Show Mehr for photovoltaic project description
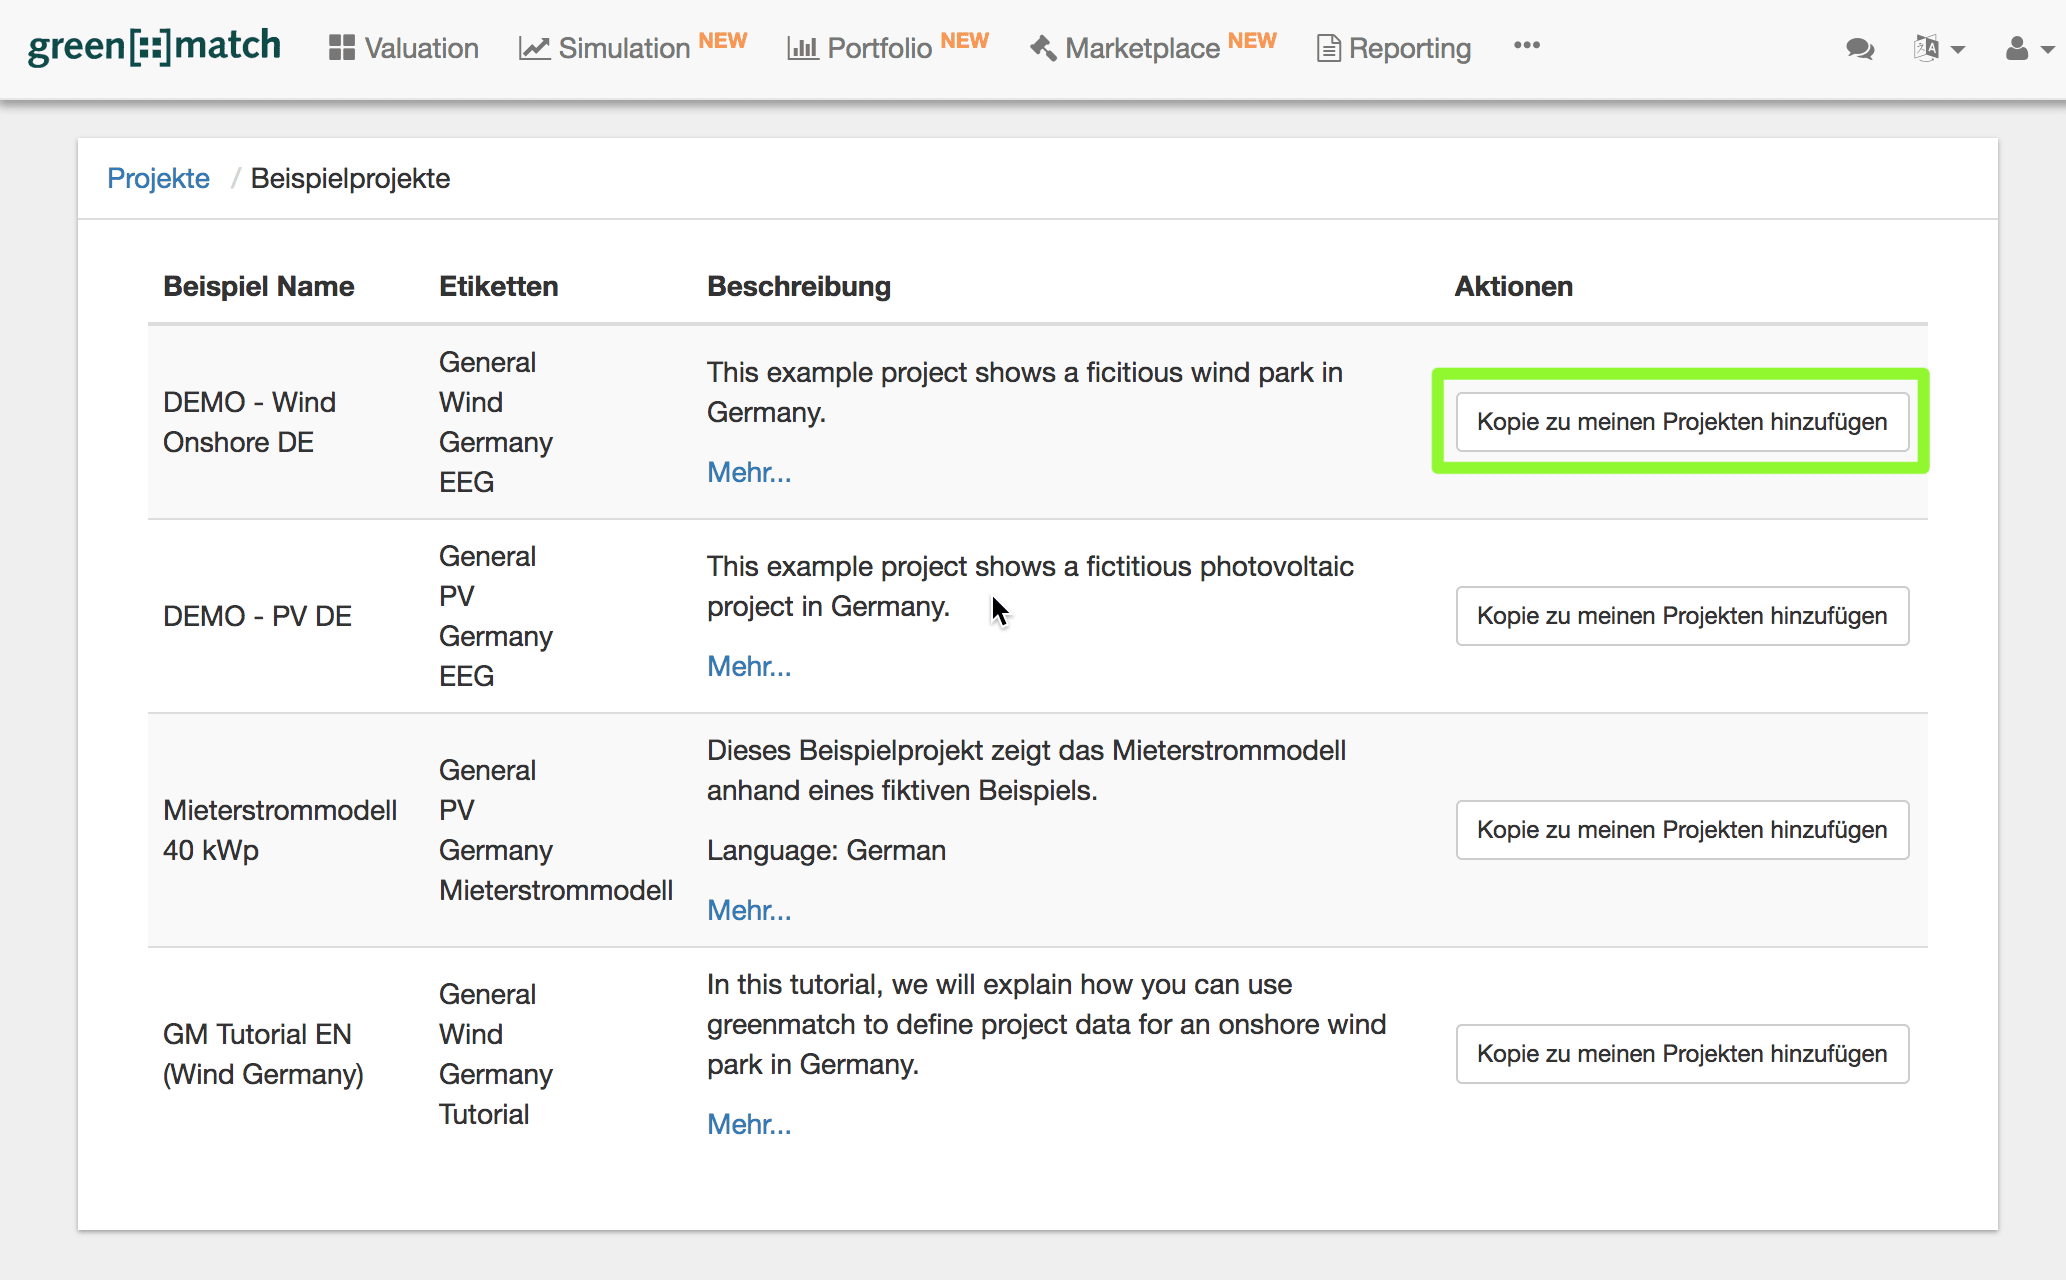Viewport: 2066px width, 1280px height. coord(748,666)
